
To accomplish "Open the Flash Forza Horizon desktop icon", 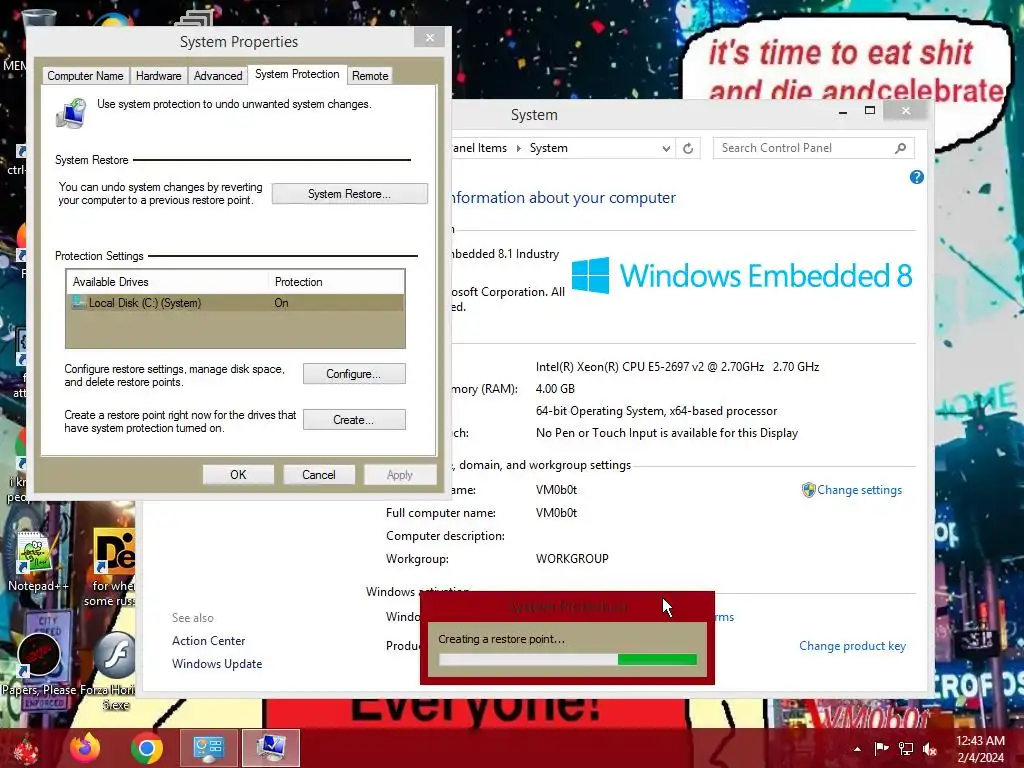I will (x=116, y=670).
